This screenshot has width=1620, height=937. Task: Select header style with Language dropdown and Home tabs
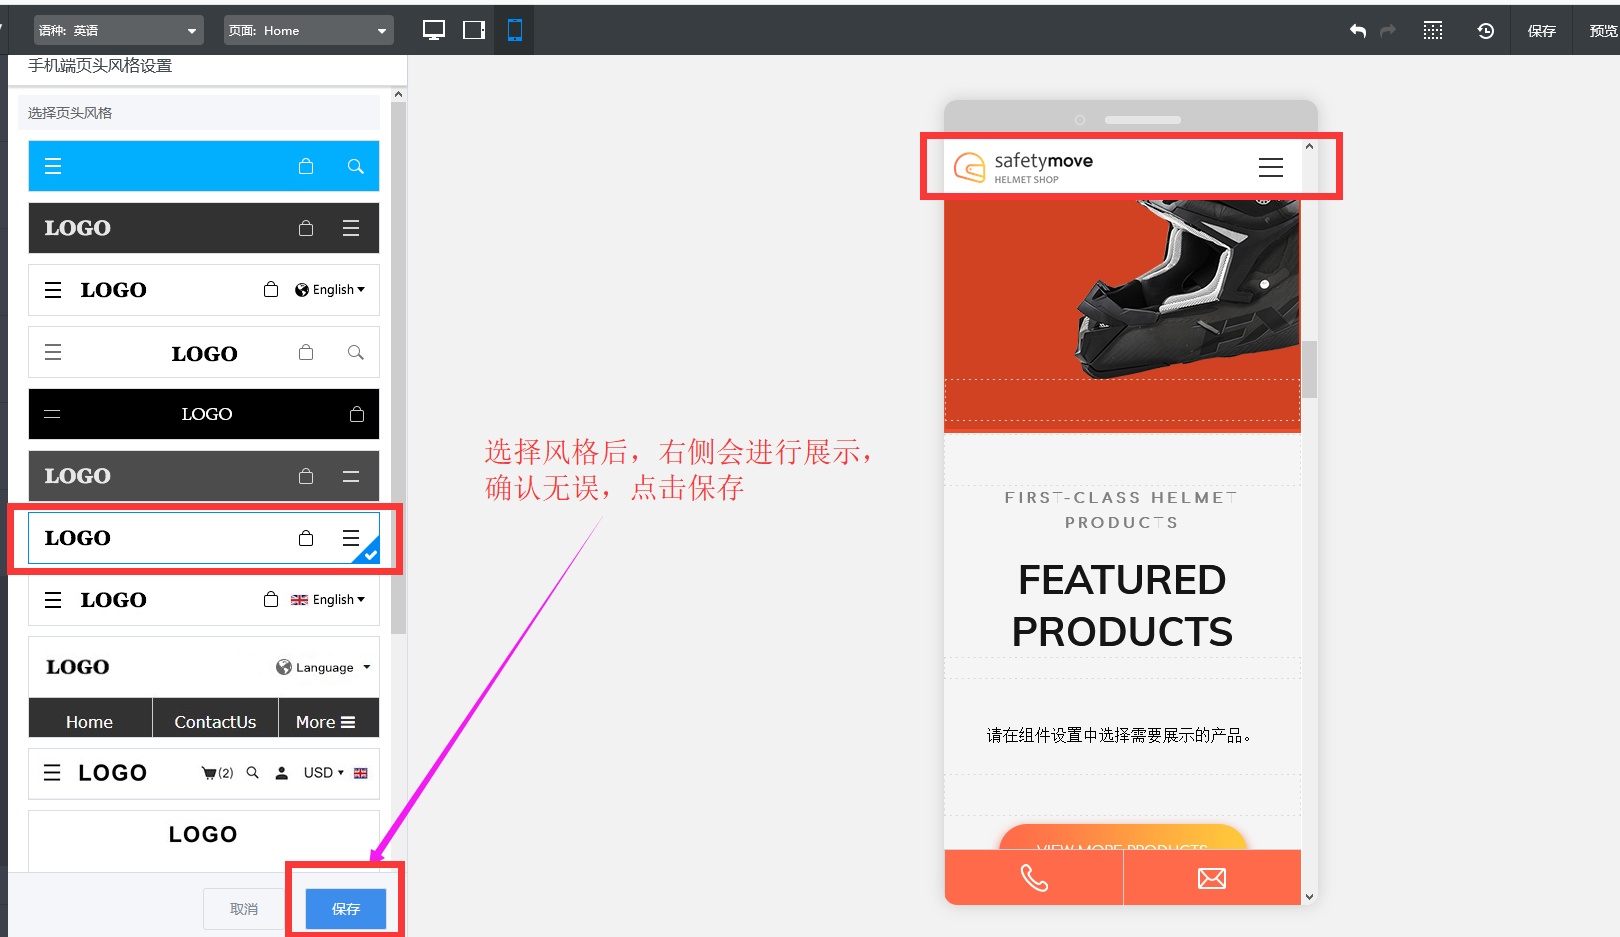pos(204,688)
